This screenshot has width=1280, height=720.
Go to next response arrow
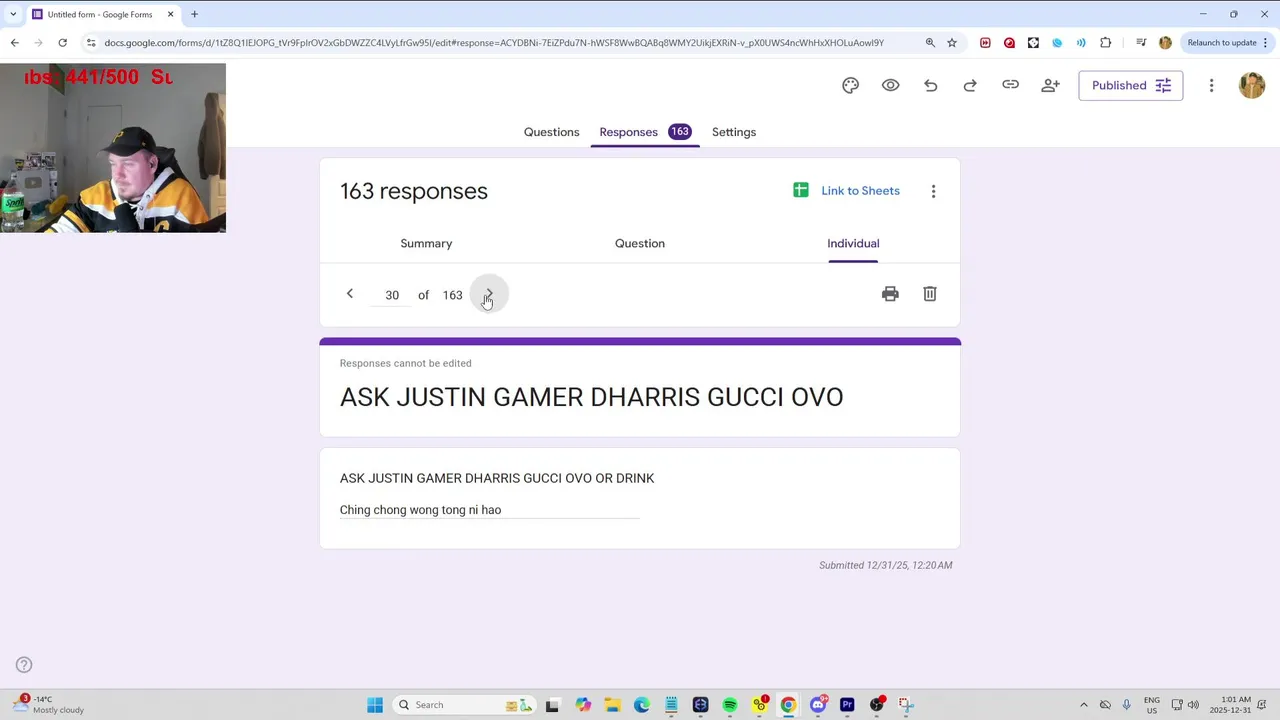coord(489,294)
